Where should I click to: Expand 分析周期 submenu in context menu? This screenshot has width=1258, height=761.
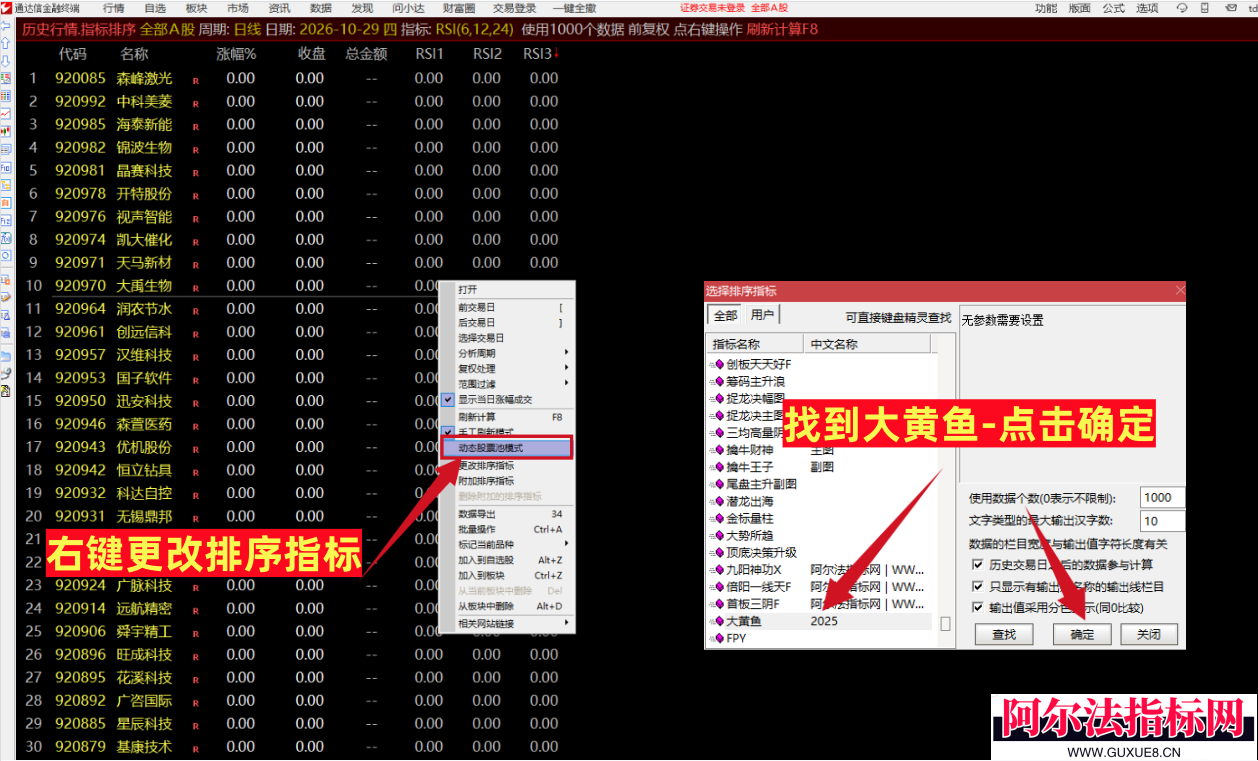point(508,353)
